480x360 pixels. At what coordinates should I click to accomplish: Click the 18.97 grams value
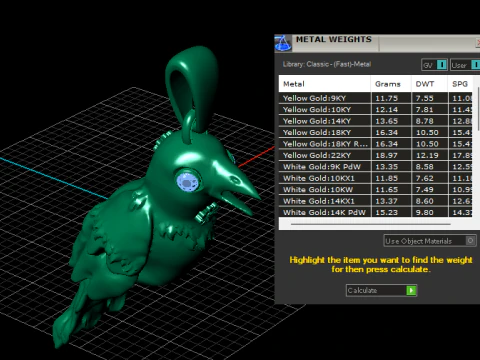tap(387, 155)
